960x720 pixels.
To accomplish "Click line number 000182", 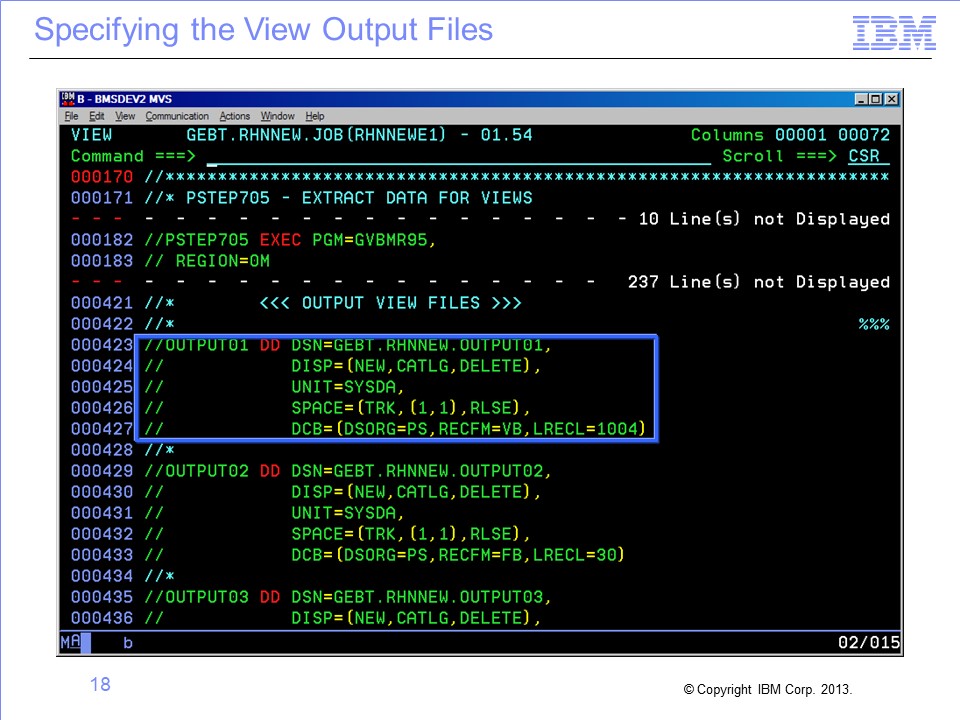I will (102, 240).
